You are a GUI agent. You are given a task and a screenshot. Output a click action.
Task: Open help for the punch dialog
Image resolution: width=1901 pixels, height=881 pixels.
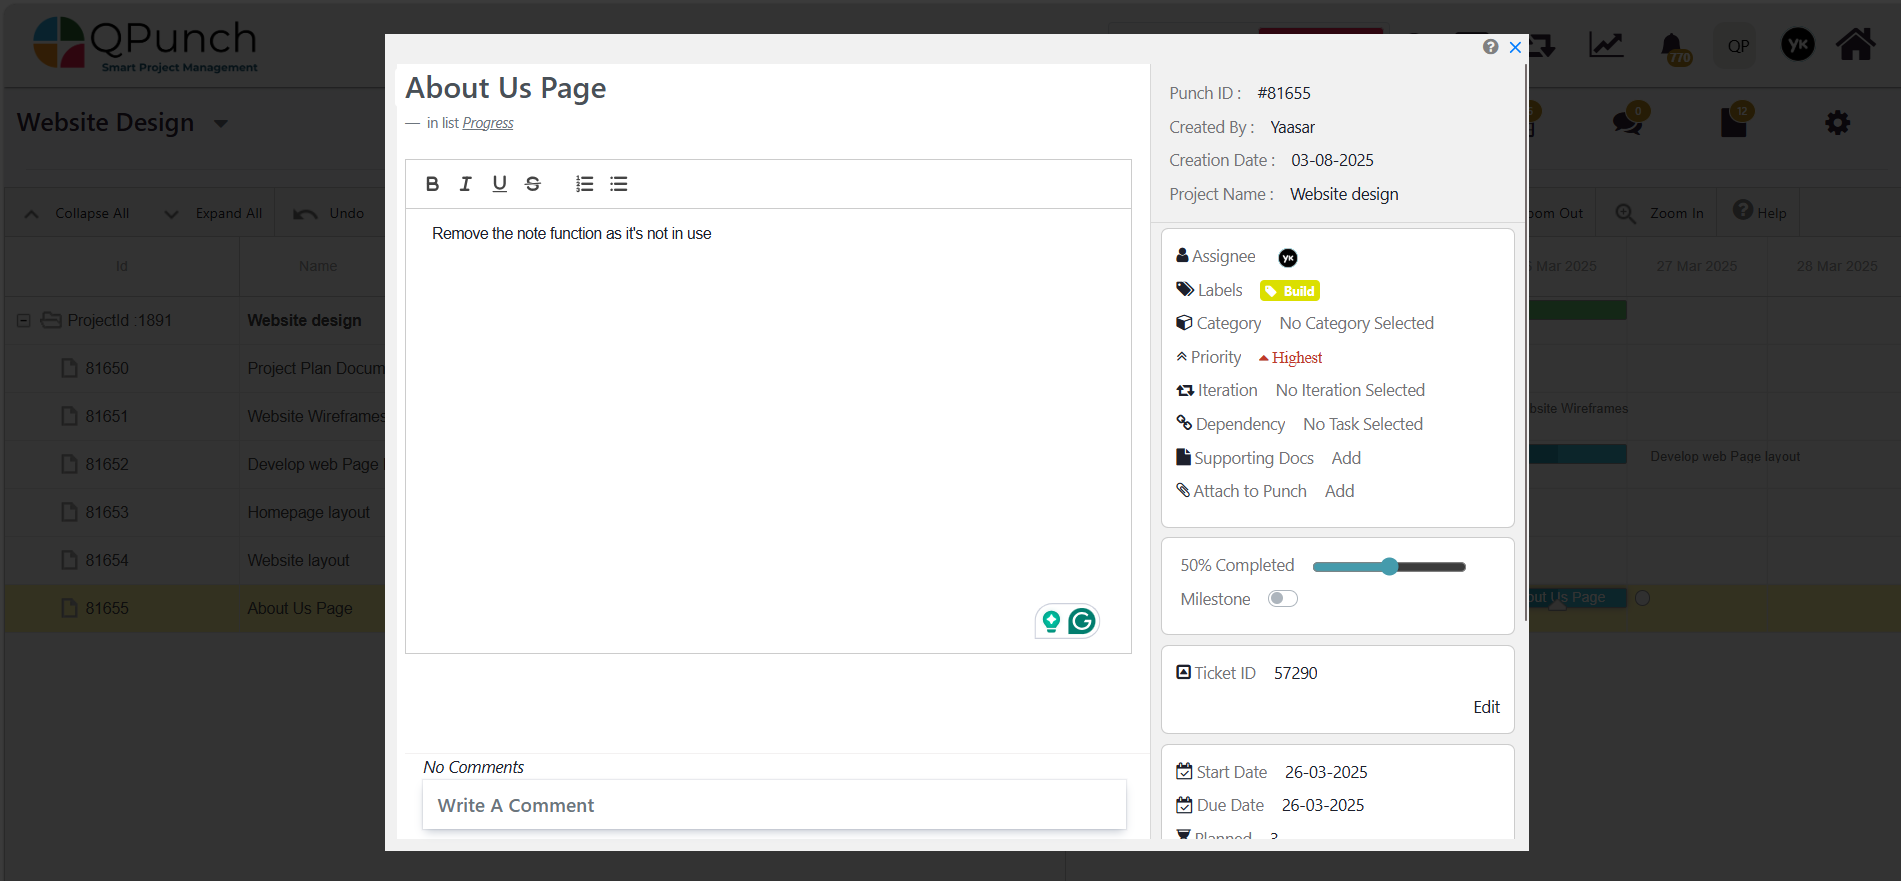pos(1490,47)
